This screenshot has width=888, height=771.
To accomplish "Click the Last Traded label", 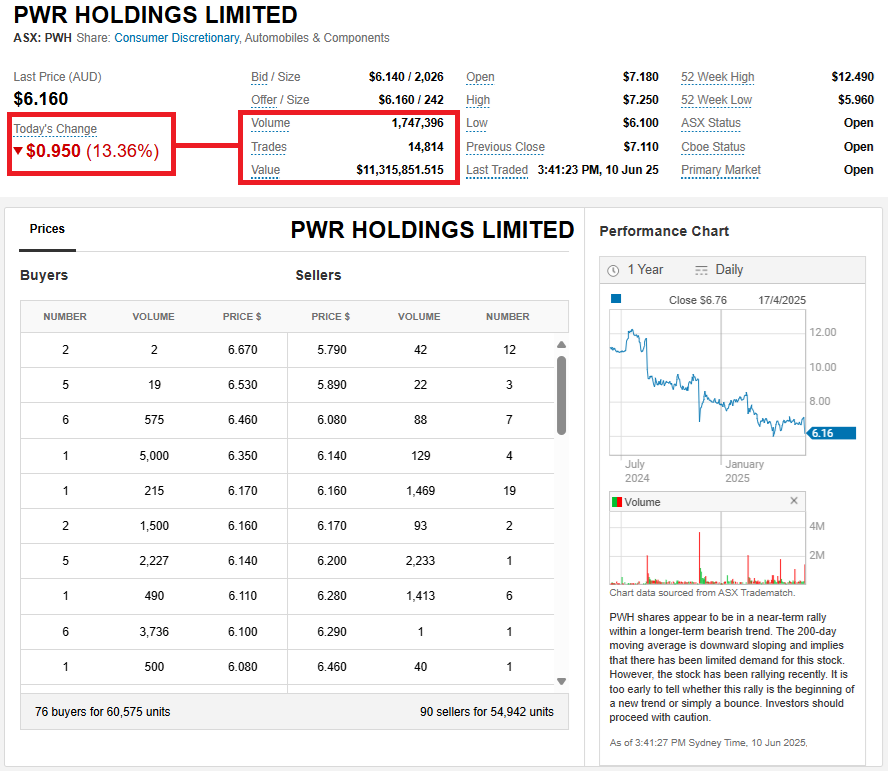I will (497, 170).
